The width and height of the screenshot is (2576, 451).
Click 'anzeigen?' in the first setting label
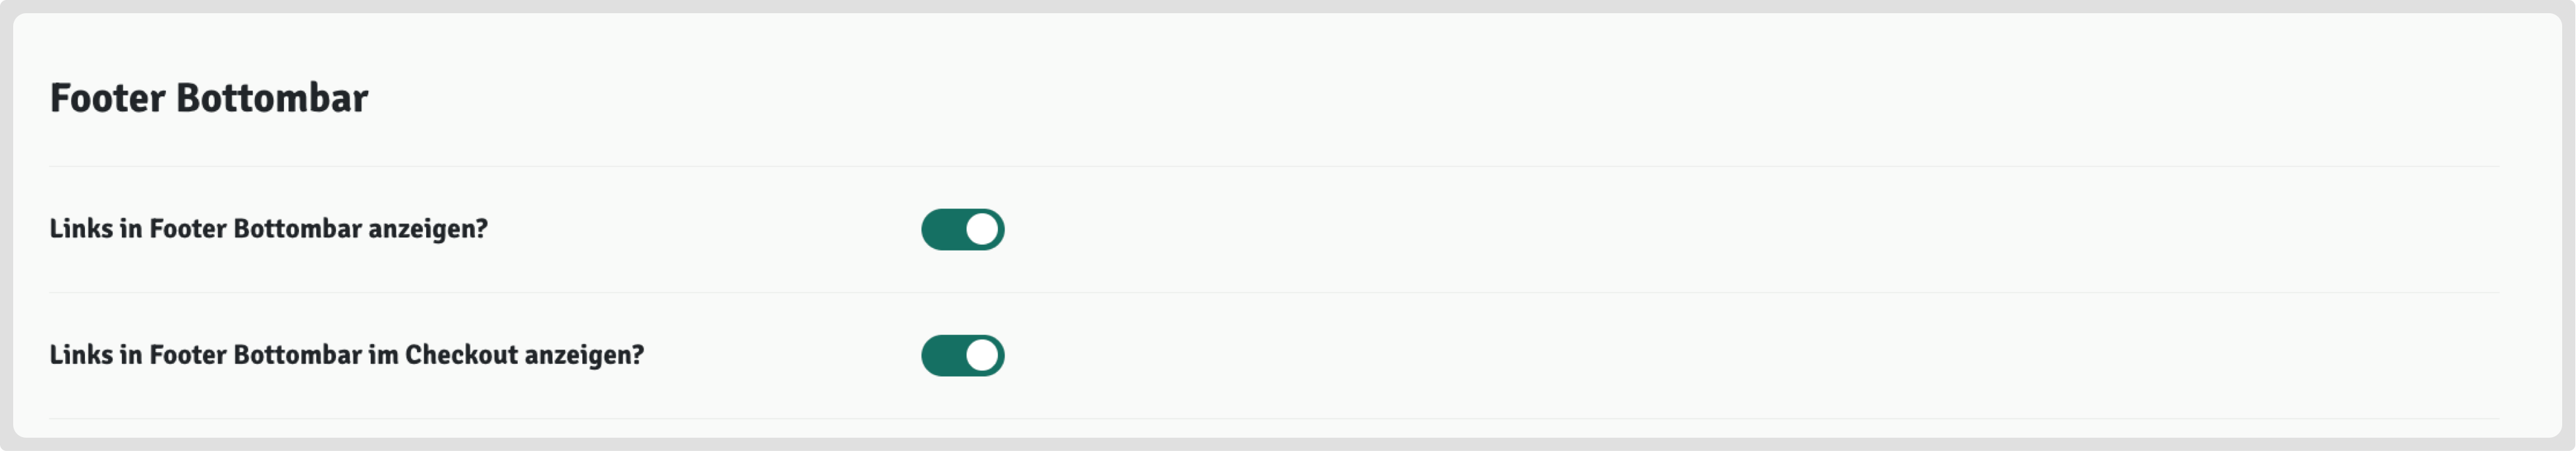pos(428,229)
